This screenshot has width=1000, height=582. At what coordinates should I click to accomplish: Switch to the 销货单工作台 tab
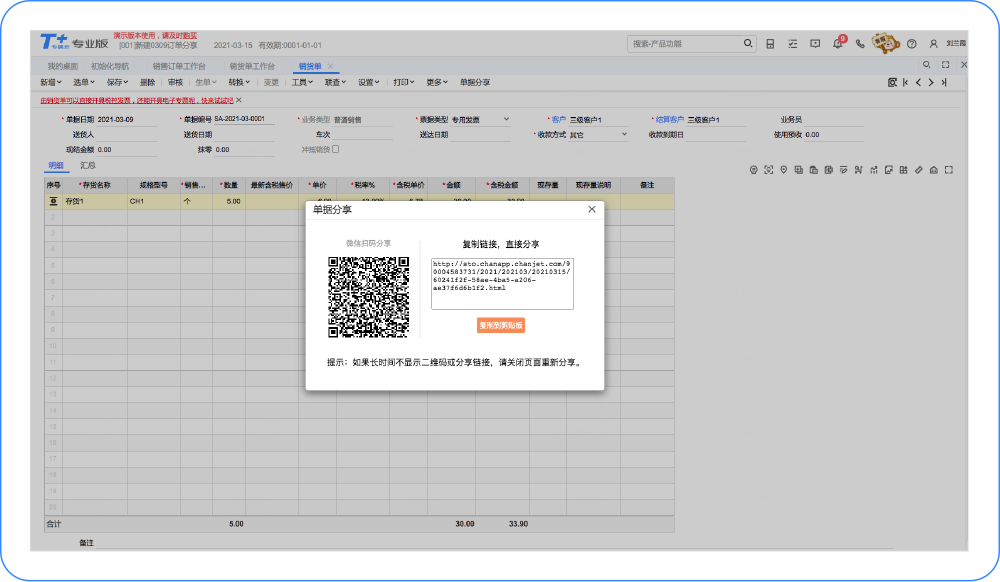[x=252, y=66]
